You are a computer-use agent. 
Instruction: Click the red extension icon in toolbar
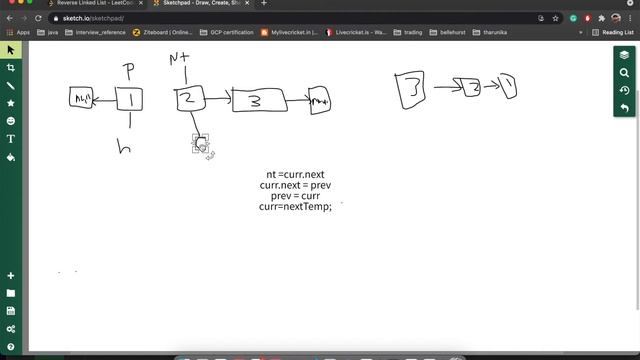pos(587,18)
